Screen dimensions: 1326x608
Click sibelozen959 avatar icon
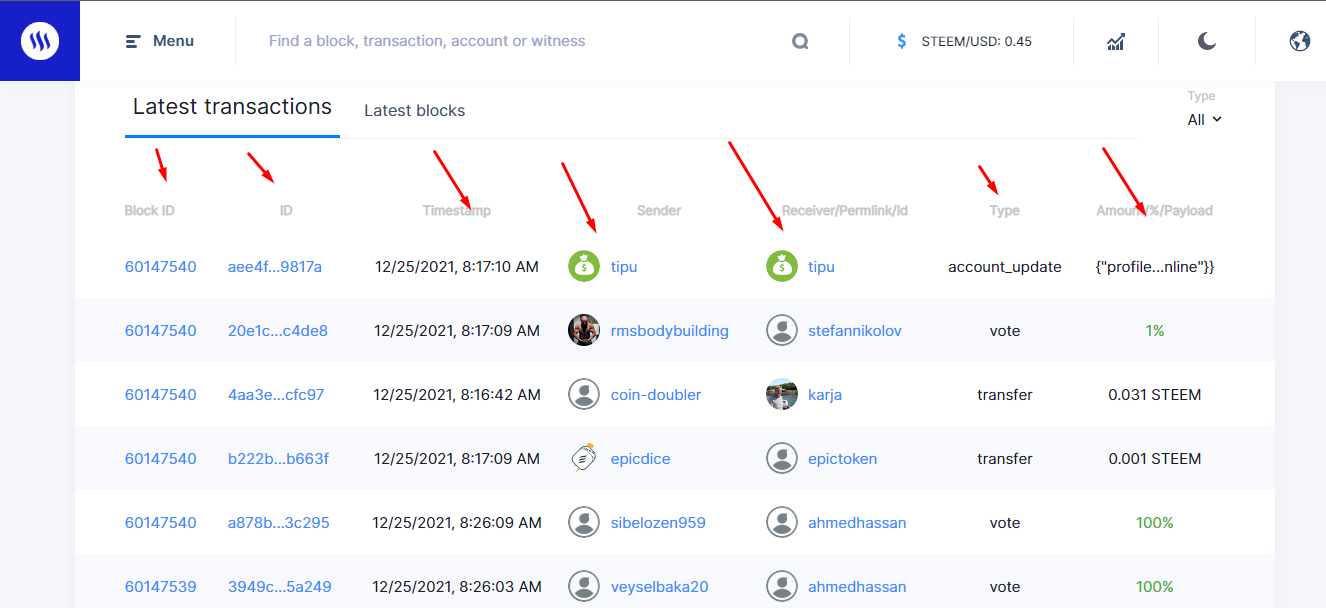click(584, 523)
